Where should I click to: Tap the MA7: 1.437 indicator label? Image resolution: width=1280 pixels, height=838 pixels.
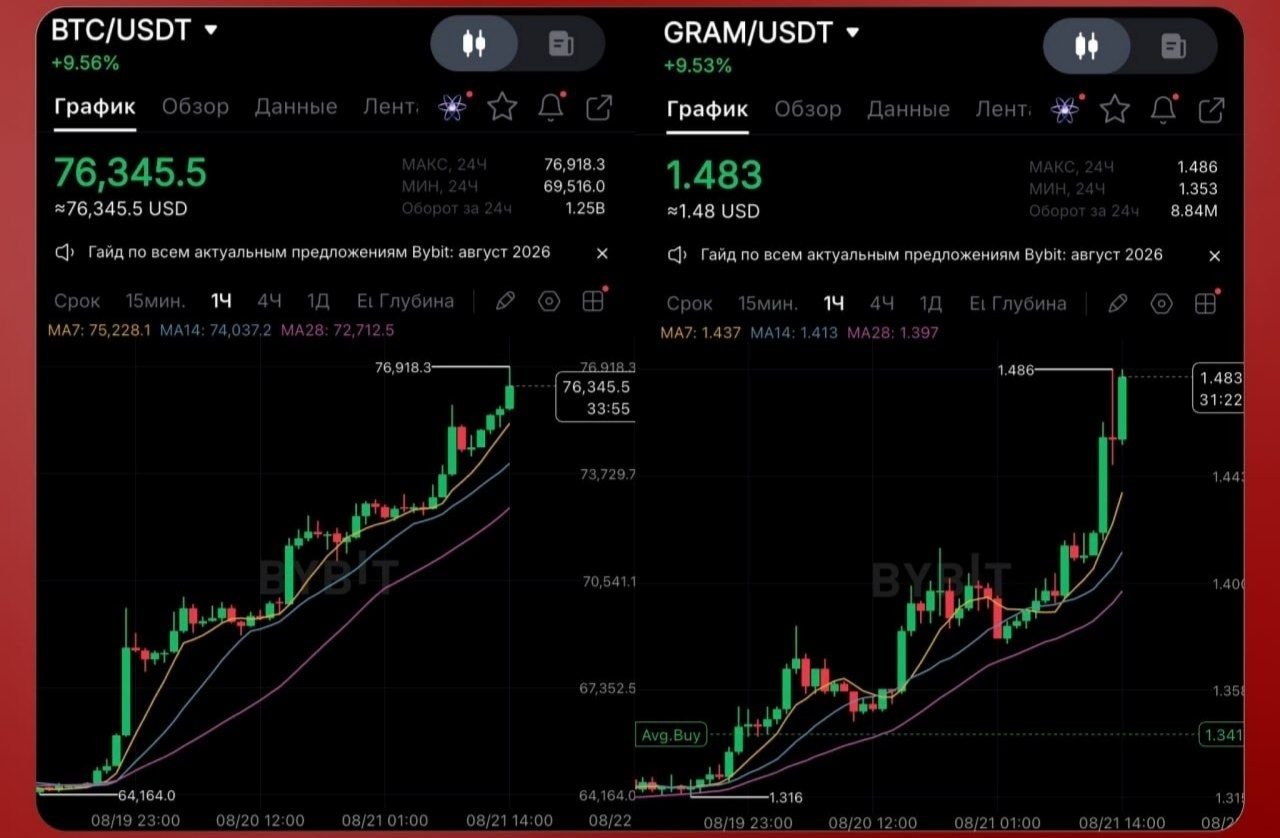click(700, 332)
